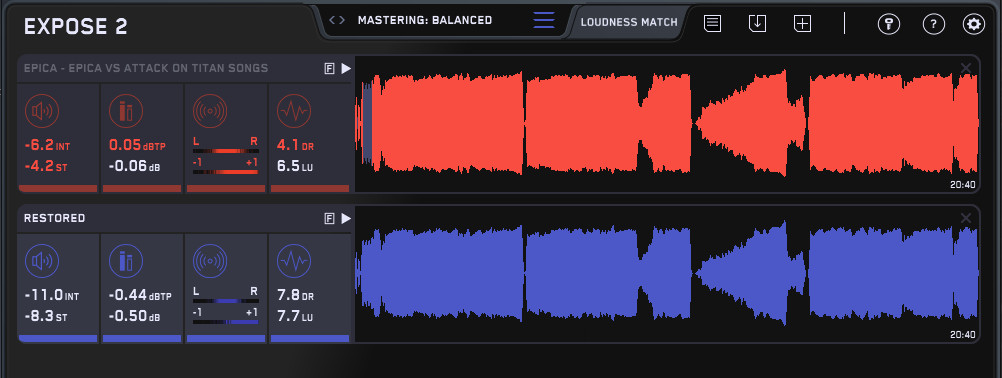Open settings with the gear icon
The width and height of the screenshot is (1002, 378).
(x=974, y=24)
